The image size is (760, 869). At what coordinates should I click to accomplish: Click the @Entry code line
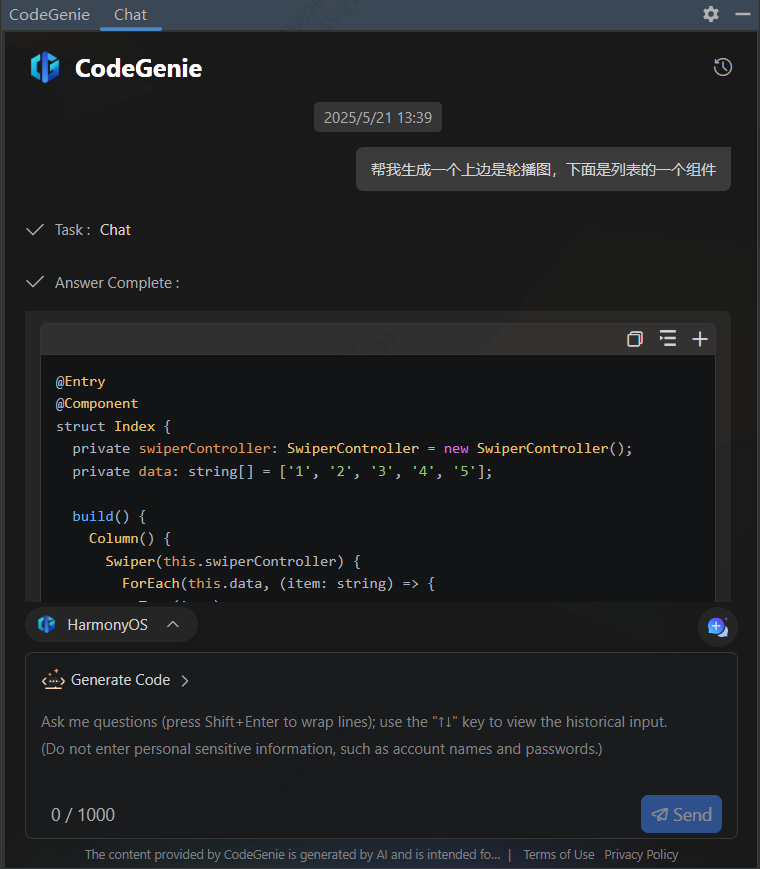tap(80, 381)
